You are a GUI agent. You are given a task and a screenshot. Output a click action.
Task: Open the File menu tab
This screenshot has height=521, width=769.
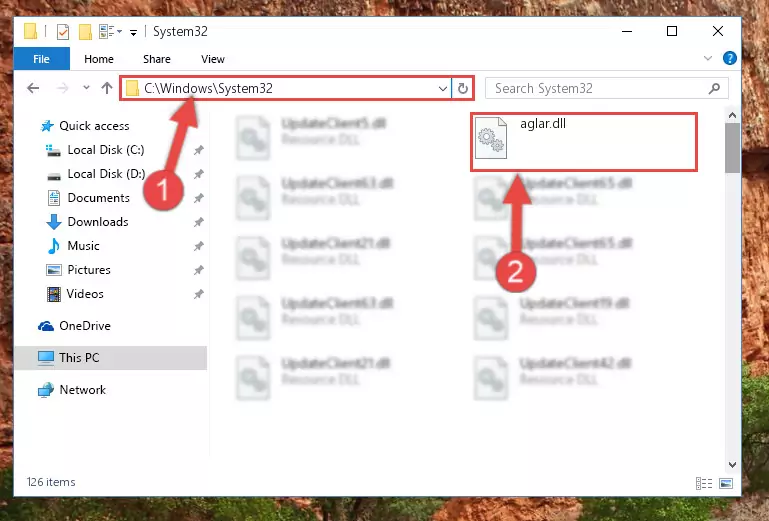coord(42,59)
